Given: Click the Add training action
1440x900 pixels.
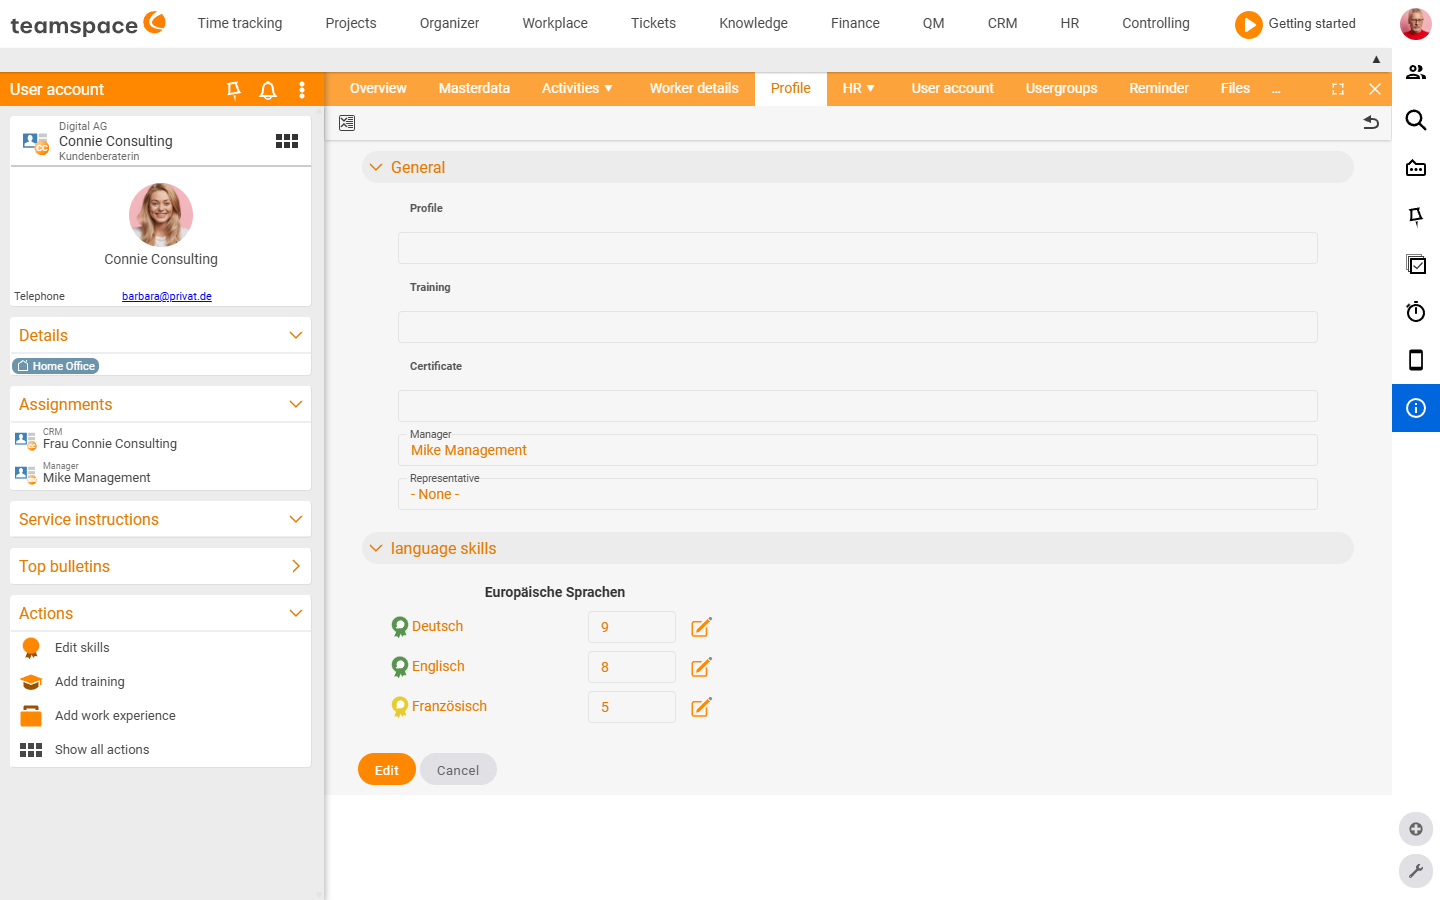Looking at the screenshot, I should (90, 682).
